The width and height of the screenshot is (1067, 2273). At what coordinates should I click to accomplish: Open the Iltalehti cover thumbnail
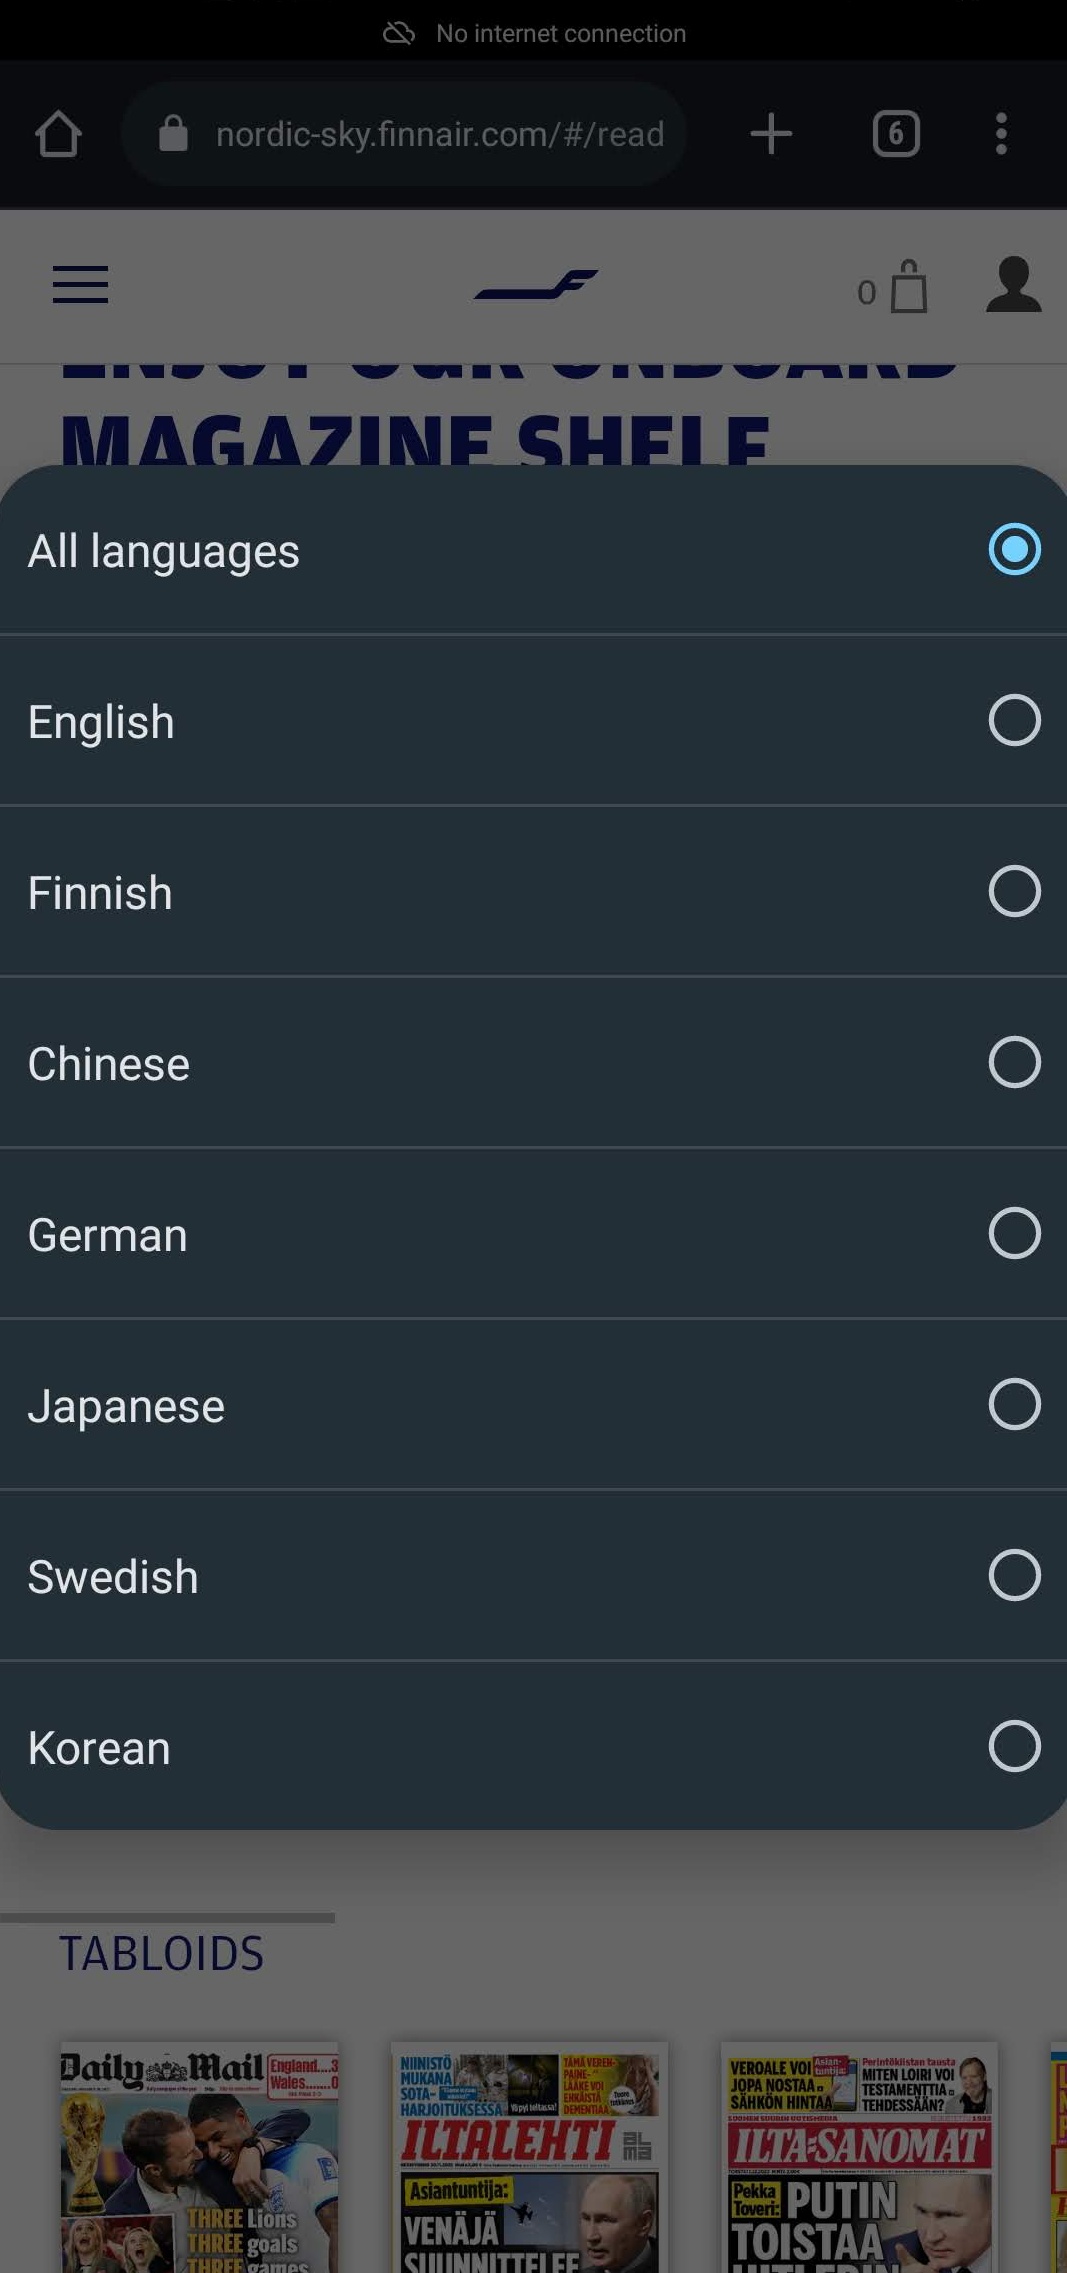coord(529,2157)
